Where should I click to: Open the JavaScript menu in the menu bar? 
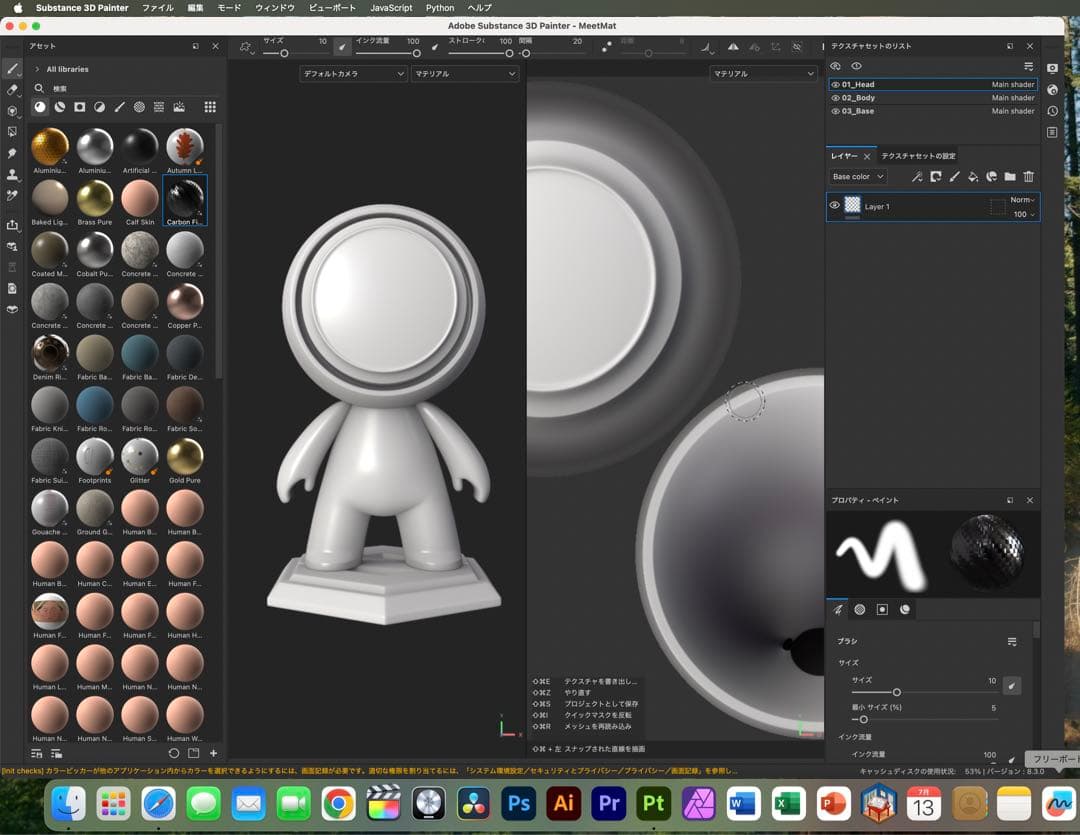point(390,8)
